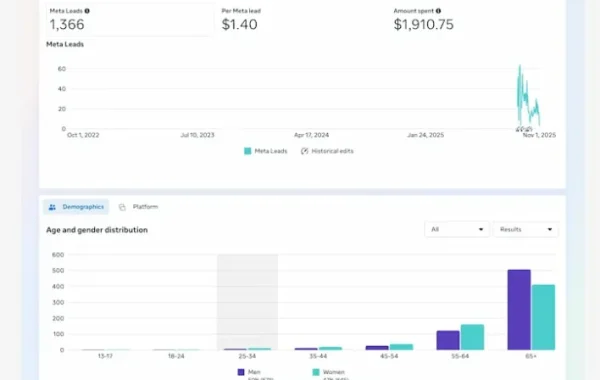This screenshot has height=380, width=600.
Task: Click the Nov 1, 2025 axis label
Action: point(539,135)
